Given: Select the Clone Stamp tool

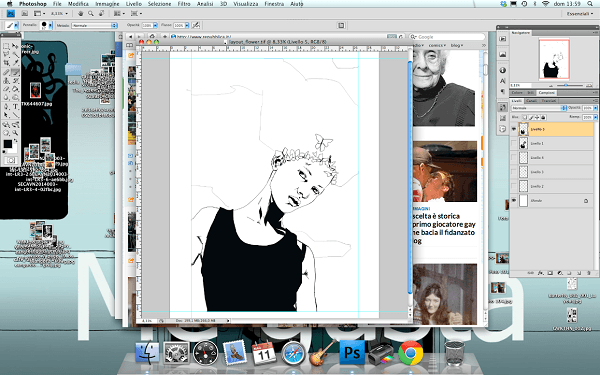Looking at the screenshot, I should (6, 80).
